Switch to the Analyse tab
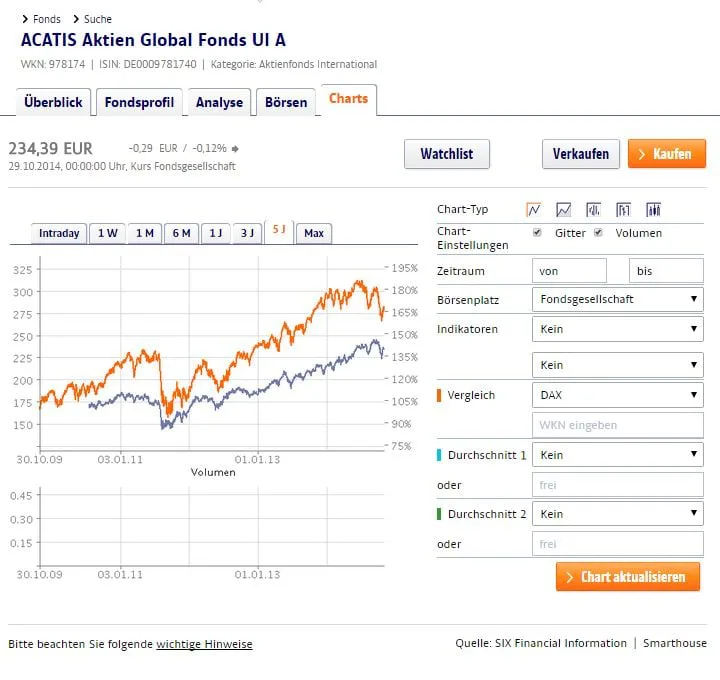 [219, 102]
